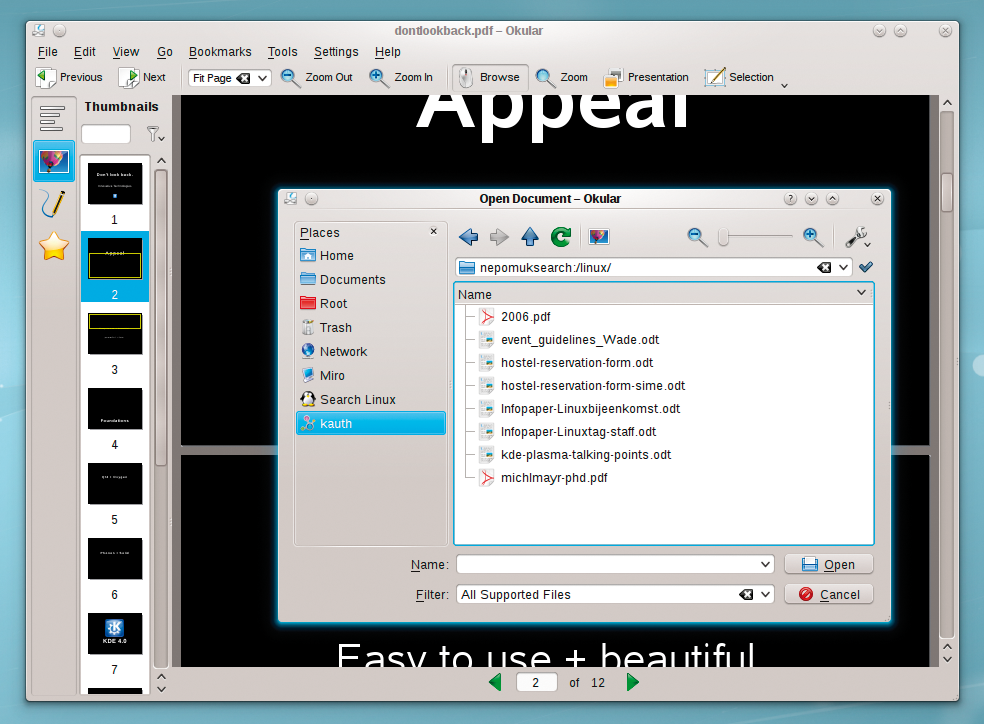The width and height of the screenshot is (984, 724).
Task: Go to Next page in toolbar
Action: [142, 77]
